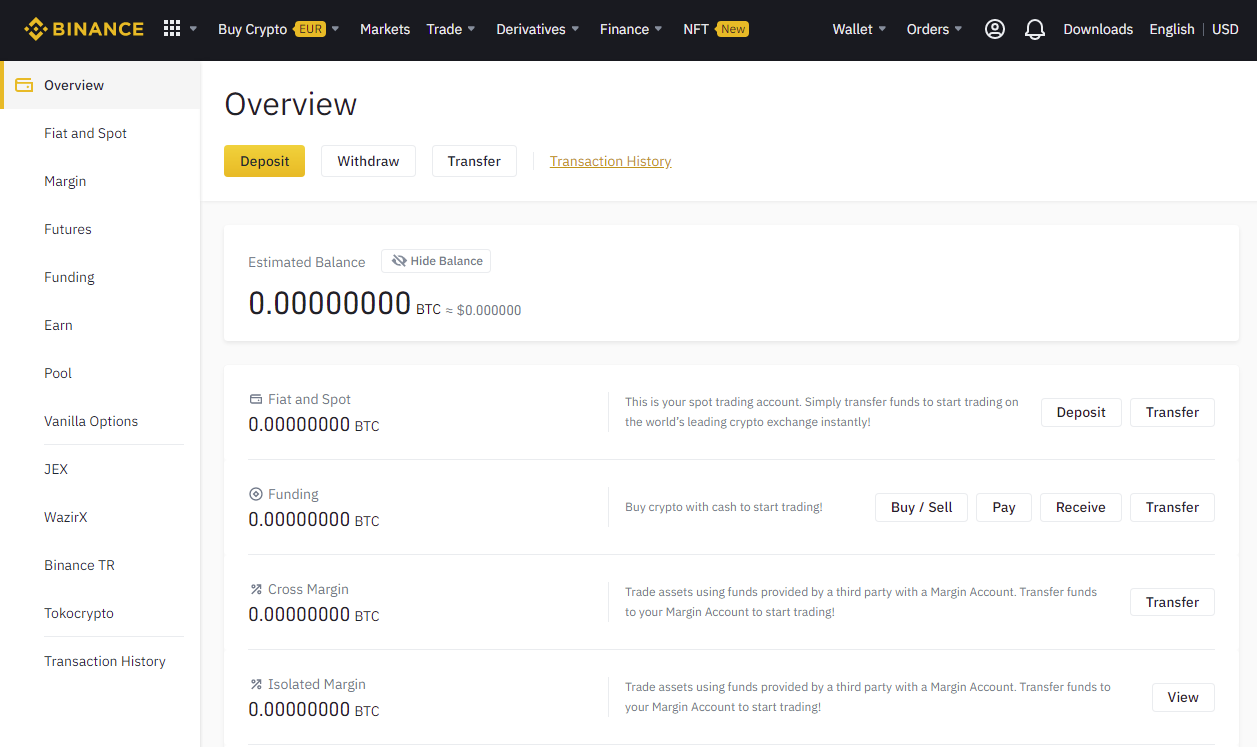The width and height of the screenshot is (1257, 747).
Task: Click Deposit in the Fiat and Spot row
Action: (1081, 412)
